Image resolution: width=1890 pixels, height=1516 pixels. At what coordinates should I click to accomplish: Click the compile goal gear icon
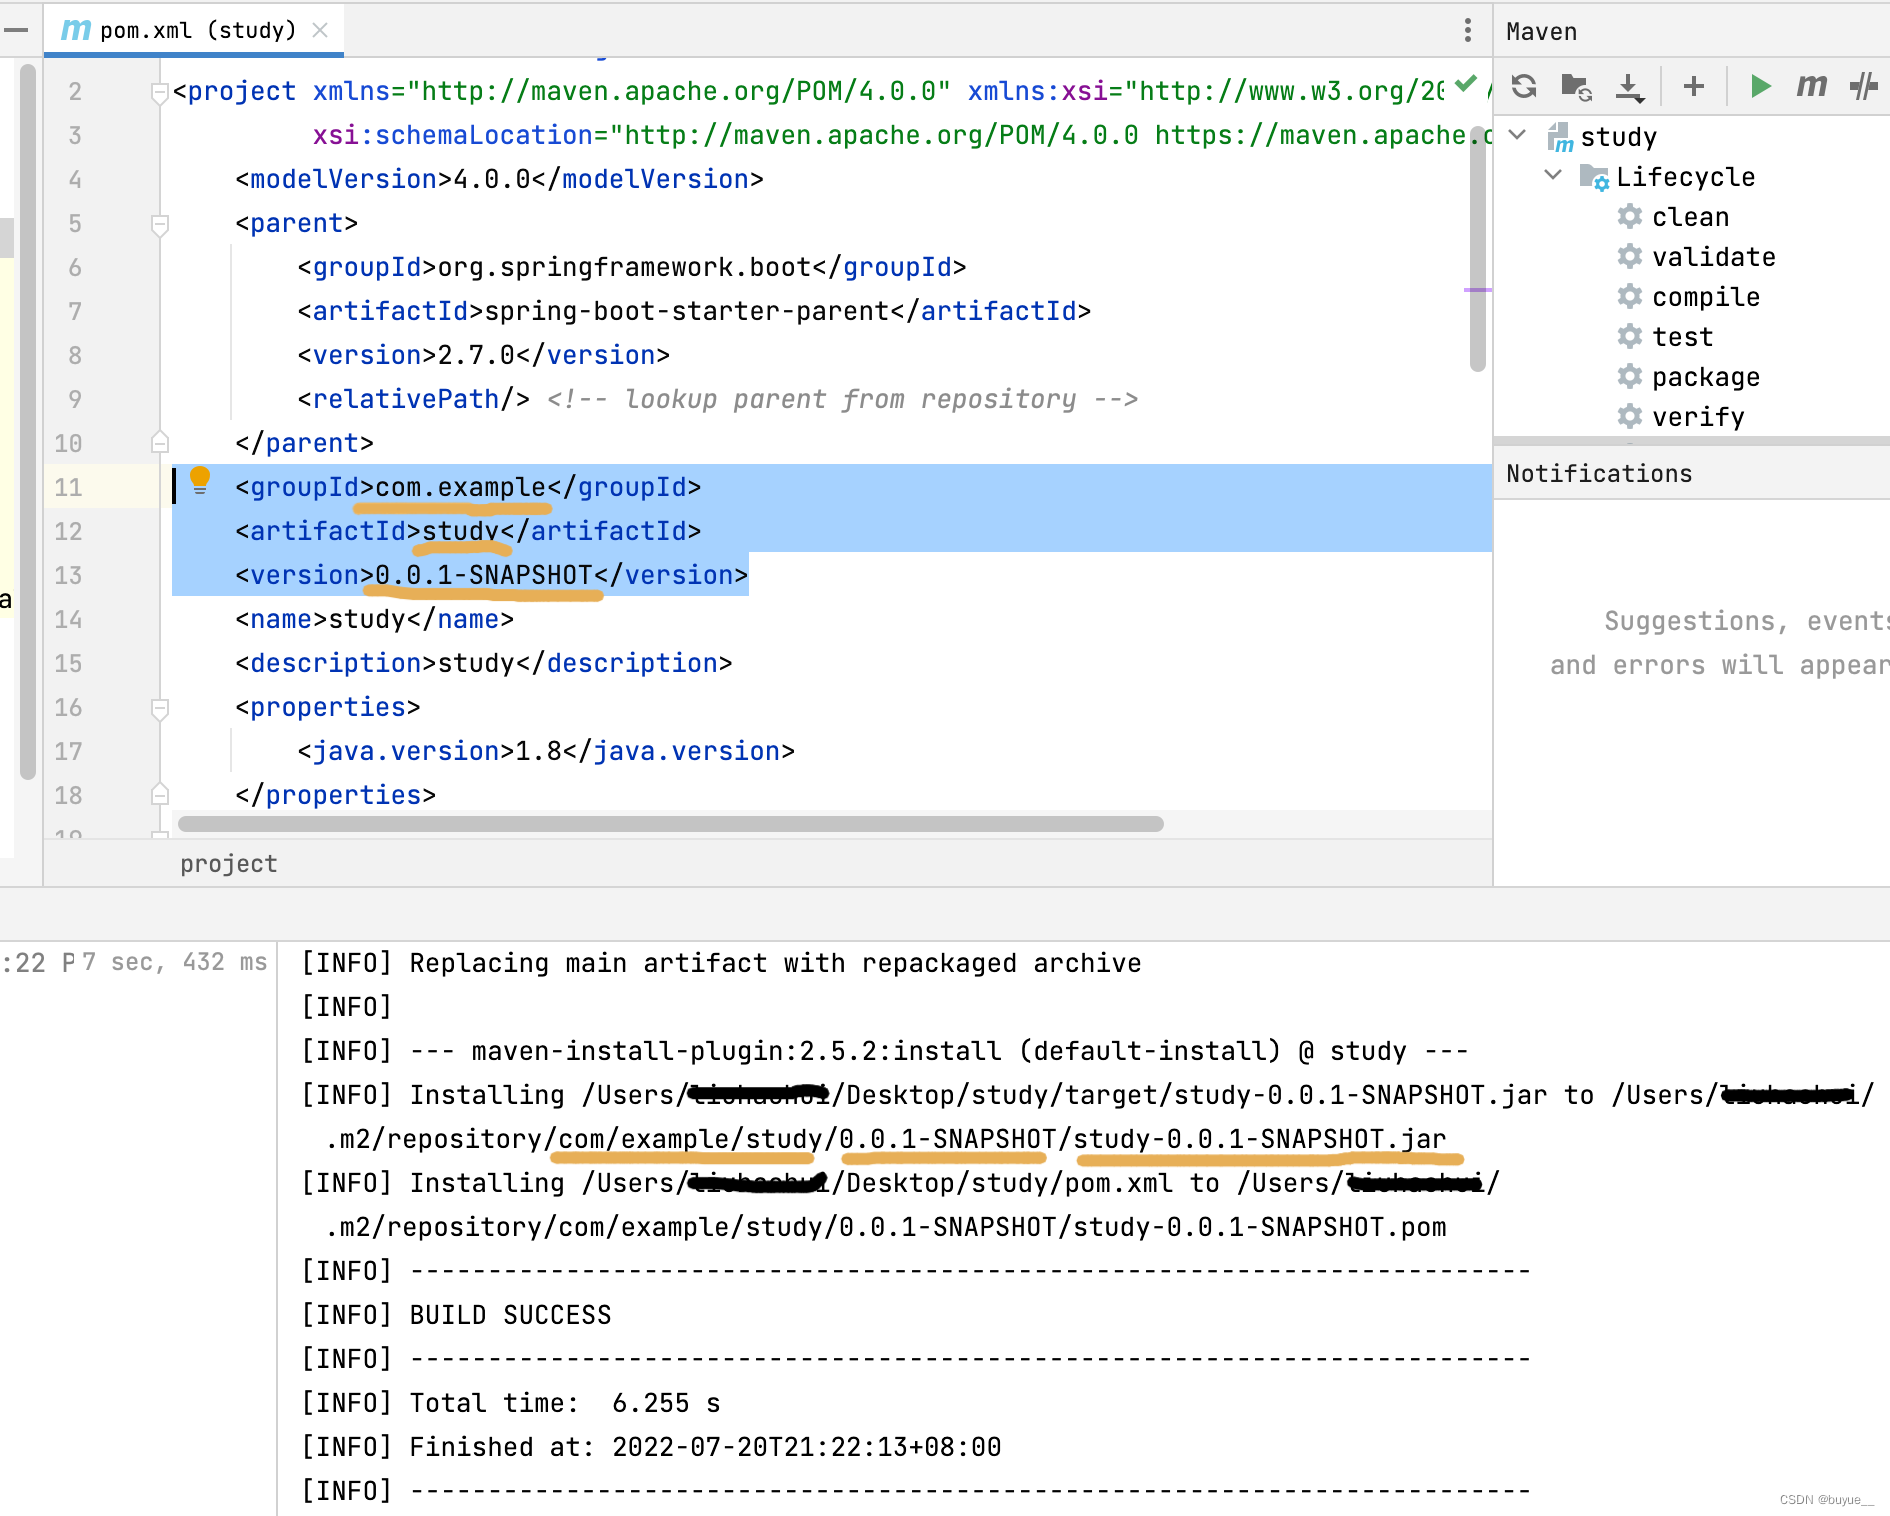coord(1630,296)
